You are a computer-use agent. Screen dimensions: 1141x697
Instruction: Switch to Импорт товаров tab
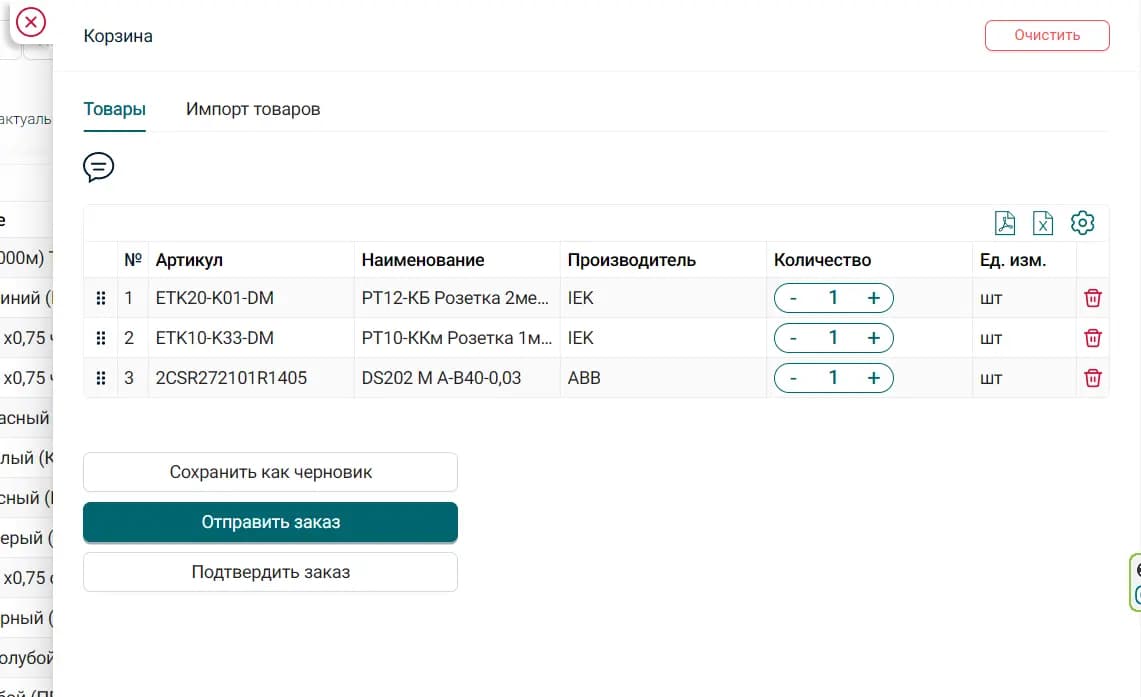pyautogui.click(x=253, y=109)
